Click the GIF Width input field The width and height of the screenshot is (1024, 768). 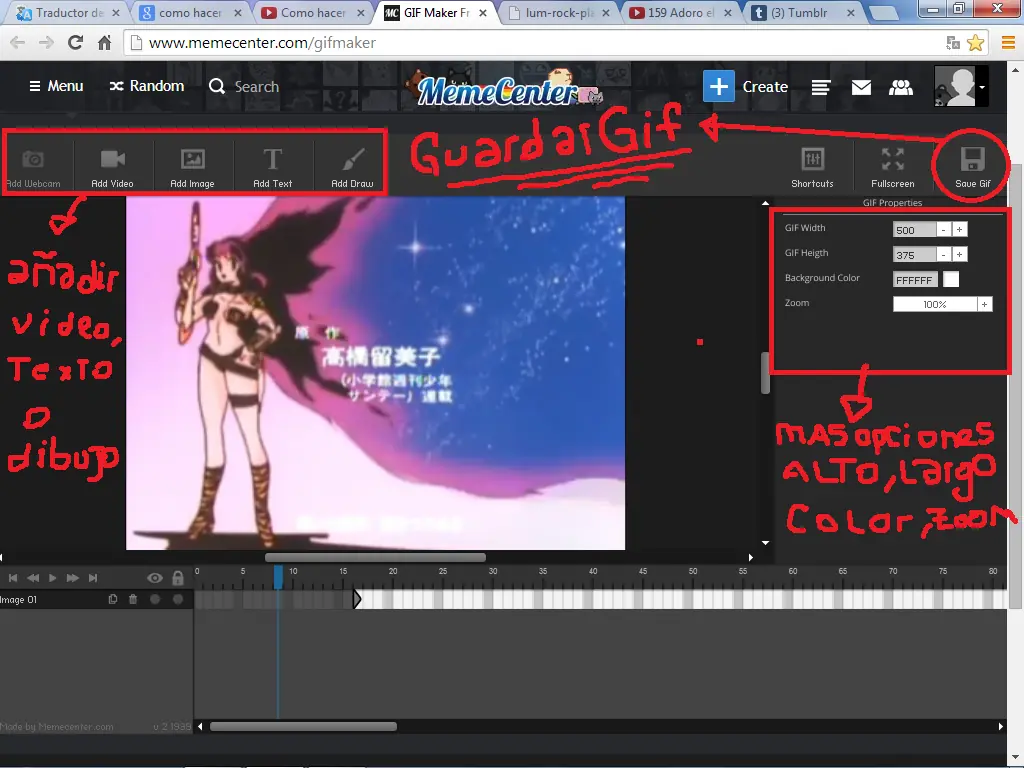914,229
